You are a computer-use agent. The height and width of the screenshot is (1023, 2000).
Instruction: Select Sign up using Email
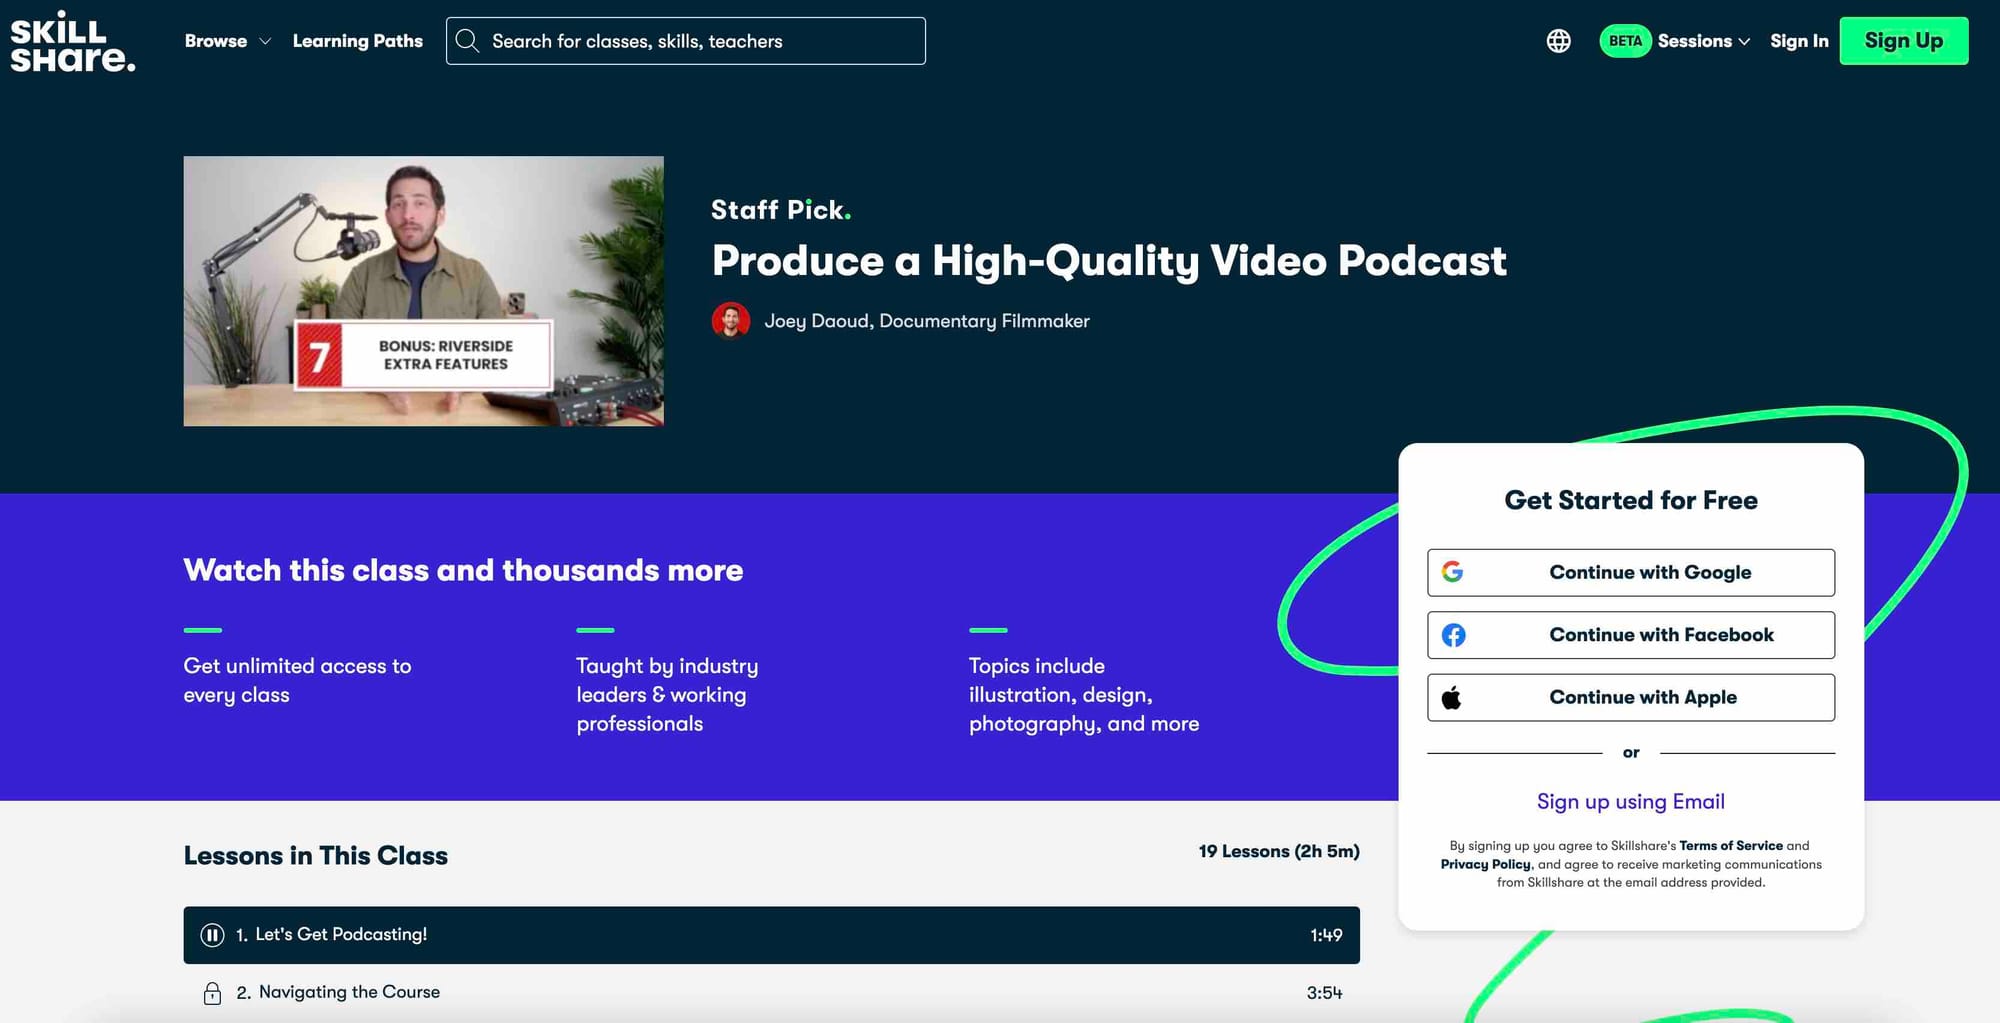(x=1630, y=801)
